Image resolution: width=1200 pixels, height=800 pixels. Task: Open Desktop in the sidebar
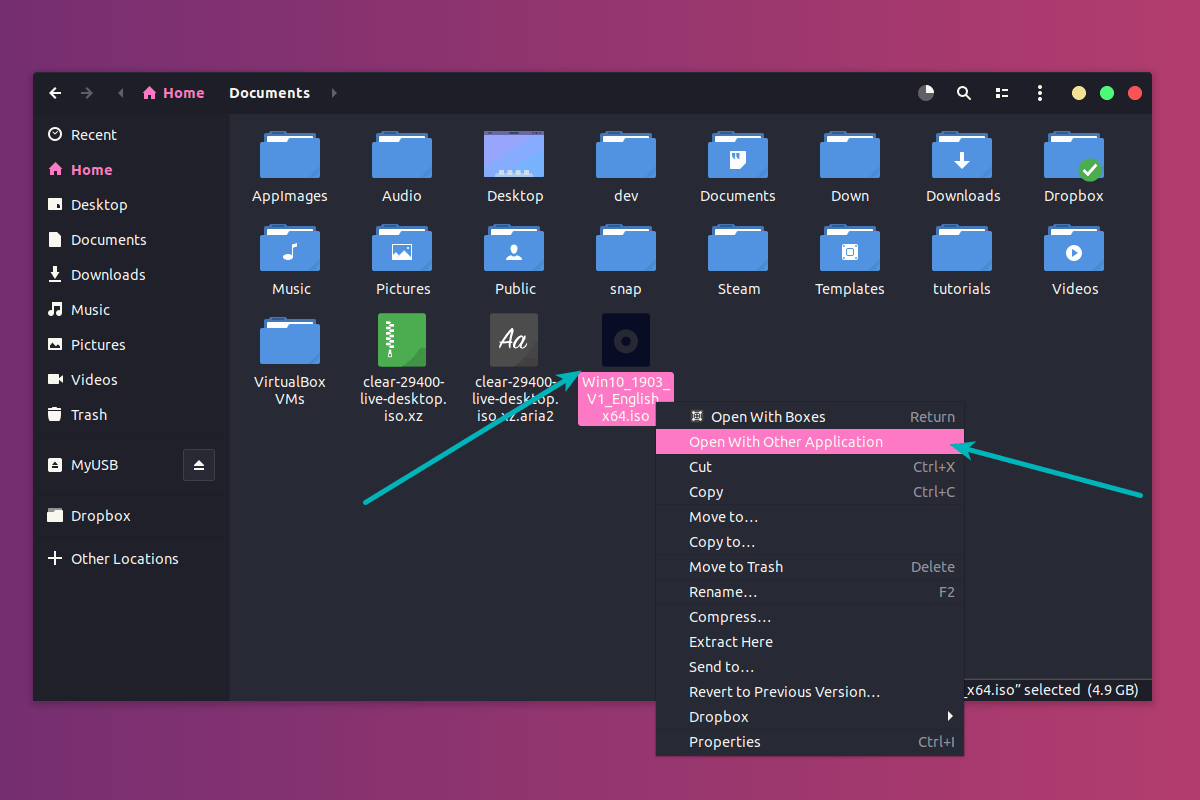click(130, 205)
